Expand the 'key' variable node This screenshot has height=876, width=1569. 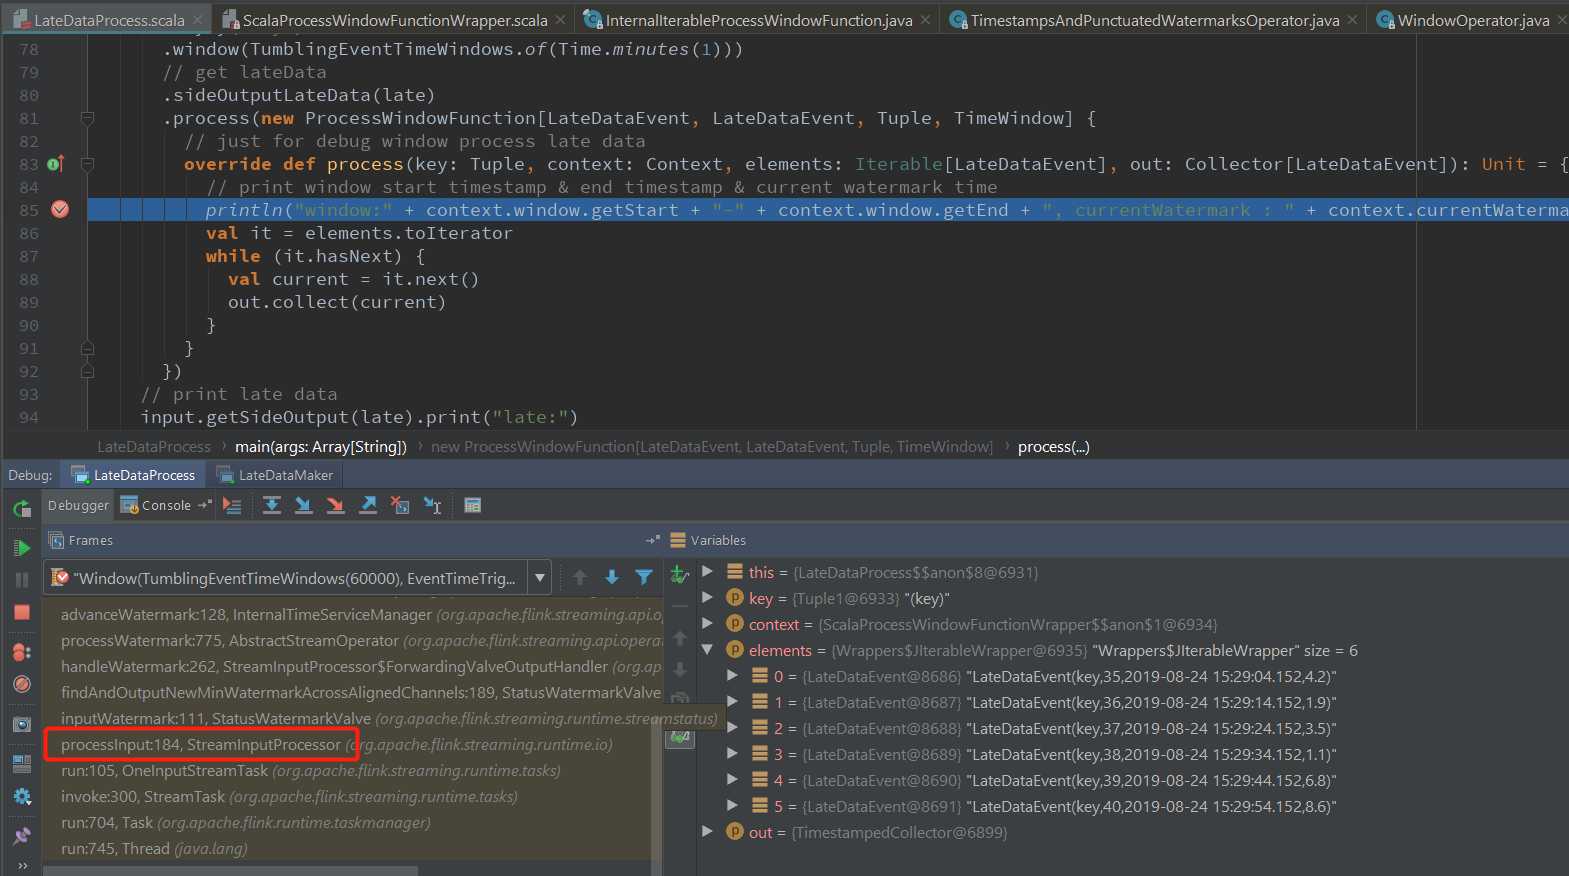tap(708, 597)
